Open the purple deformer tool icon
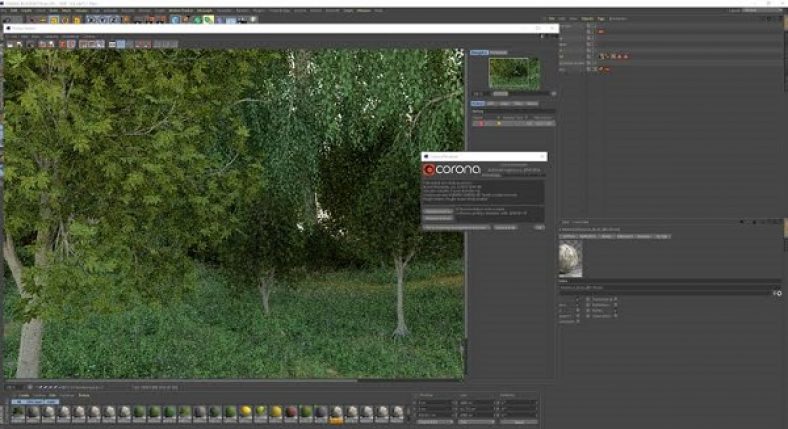 coord(220,20)
